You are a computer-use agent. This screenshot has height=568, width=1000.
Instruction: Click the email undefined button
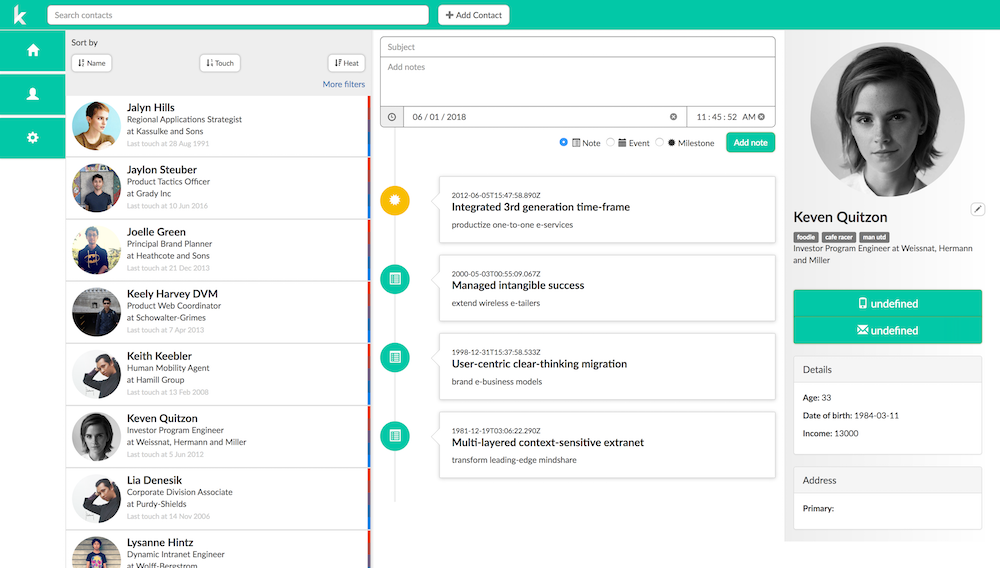pos(888,330)
